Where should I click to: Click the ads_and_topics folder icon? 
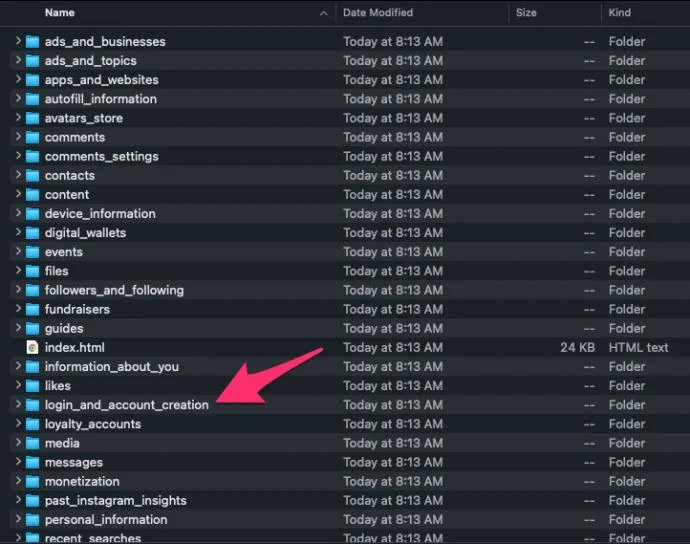click(33, 61)
